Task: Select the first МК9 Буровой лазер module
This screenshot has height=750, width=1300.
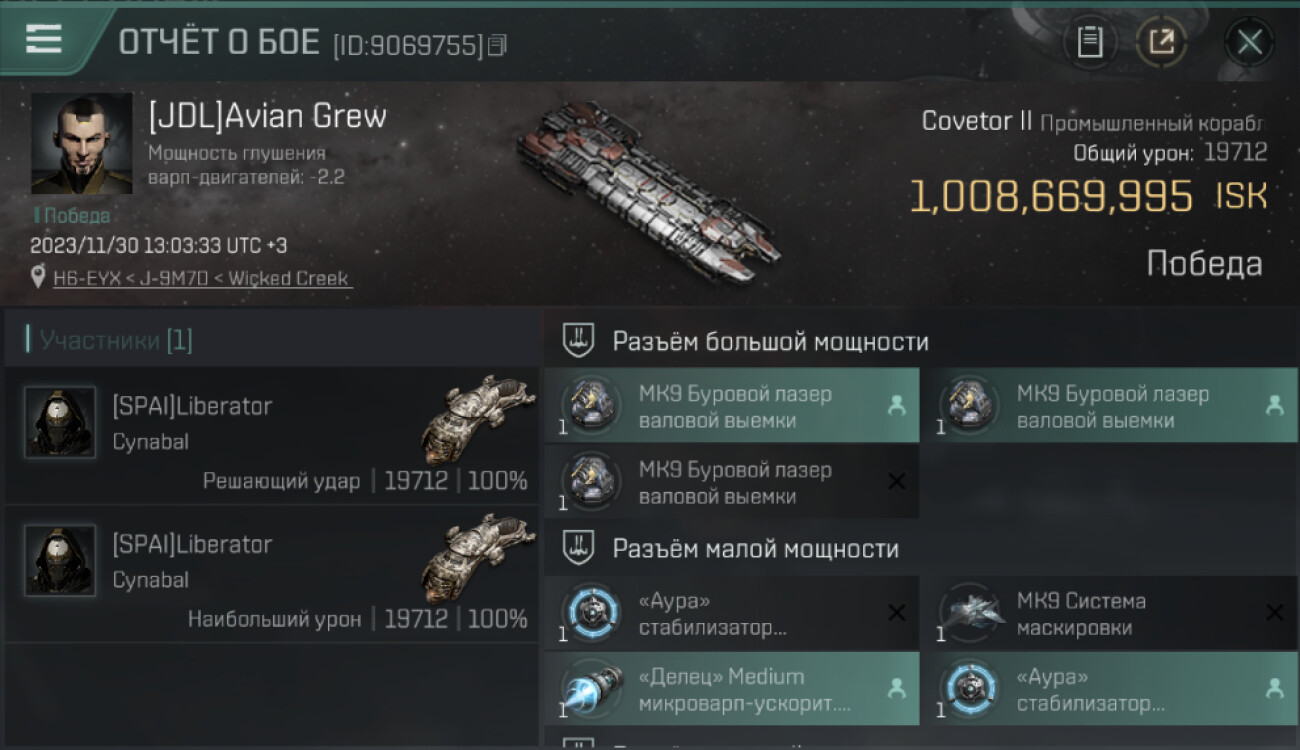Action: [x=731, y=406]
